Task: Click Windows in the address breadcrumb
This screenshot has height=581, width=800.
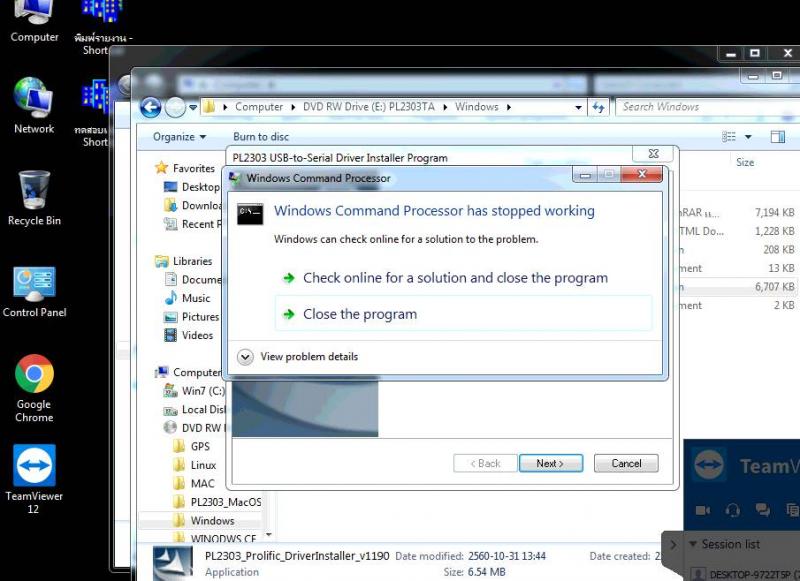Action: coord(477,107)
